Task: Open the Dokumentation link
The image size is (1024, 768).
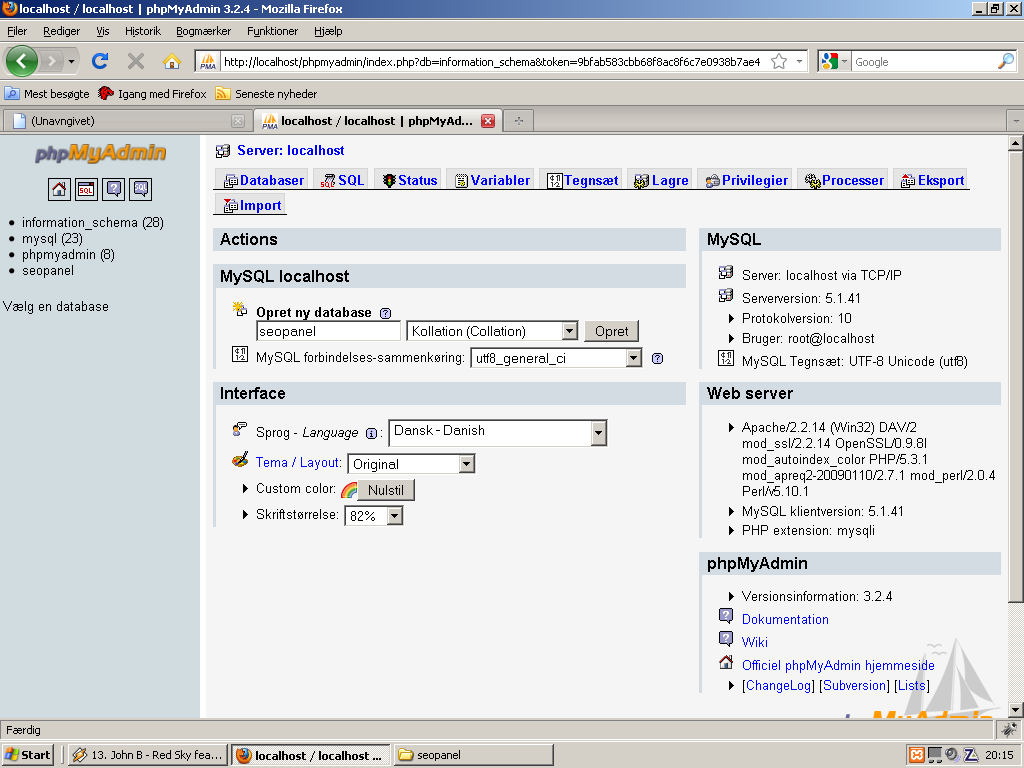Action: point(785,619)
